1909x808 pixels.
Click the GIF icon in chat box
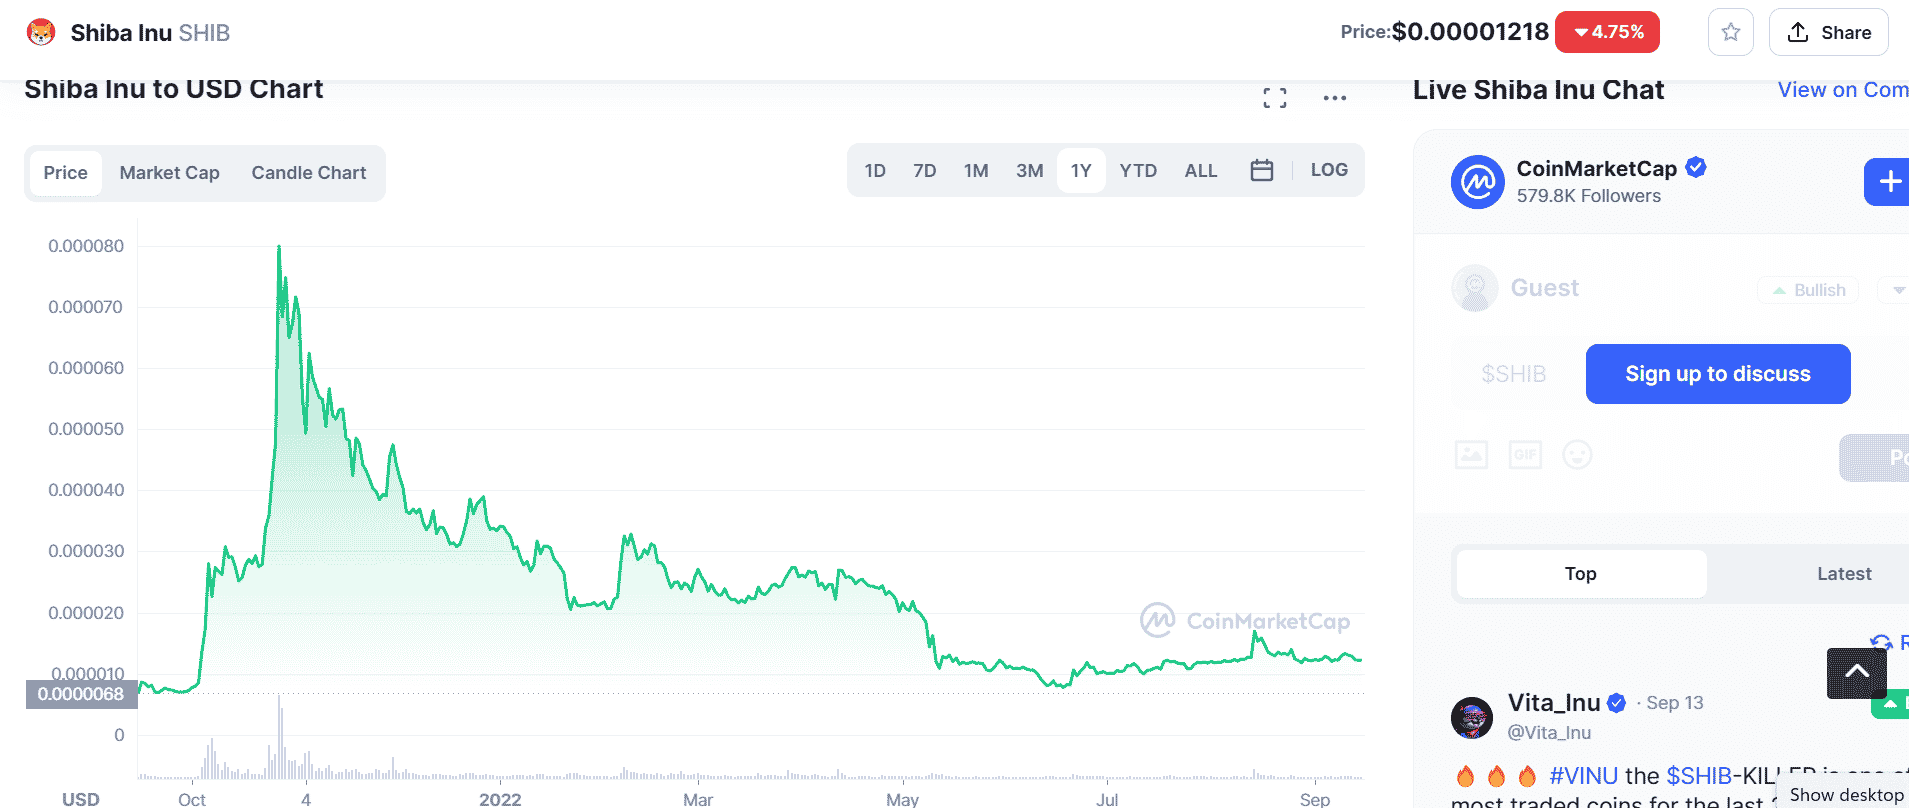point(1525,455)
